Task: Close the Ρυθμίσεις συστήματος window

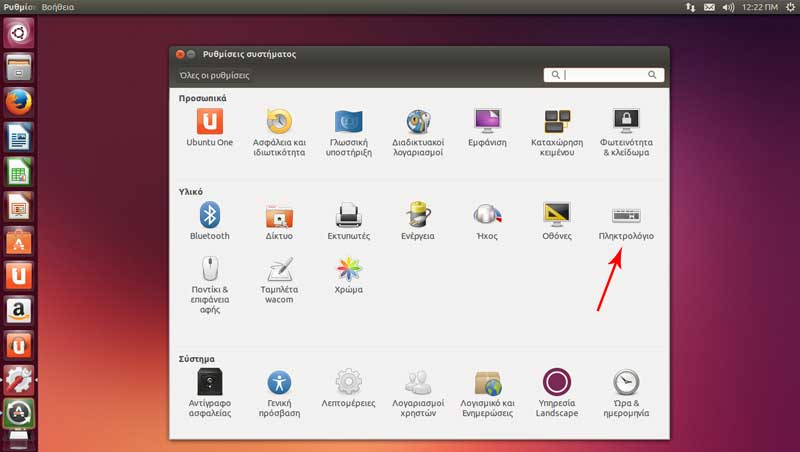Action: click(x=180, y=54)
